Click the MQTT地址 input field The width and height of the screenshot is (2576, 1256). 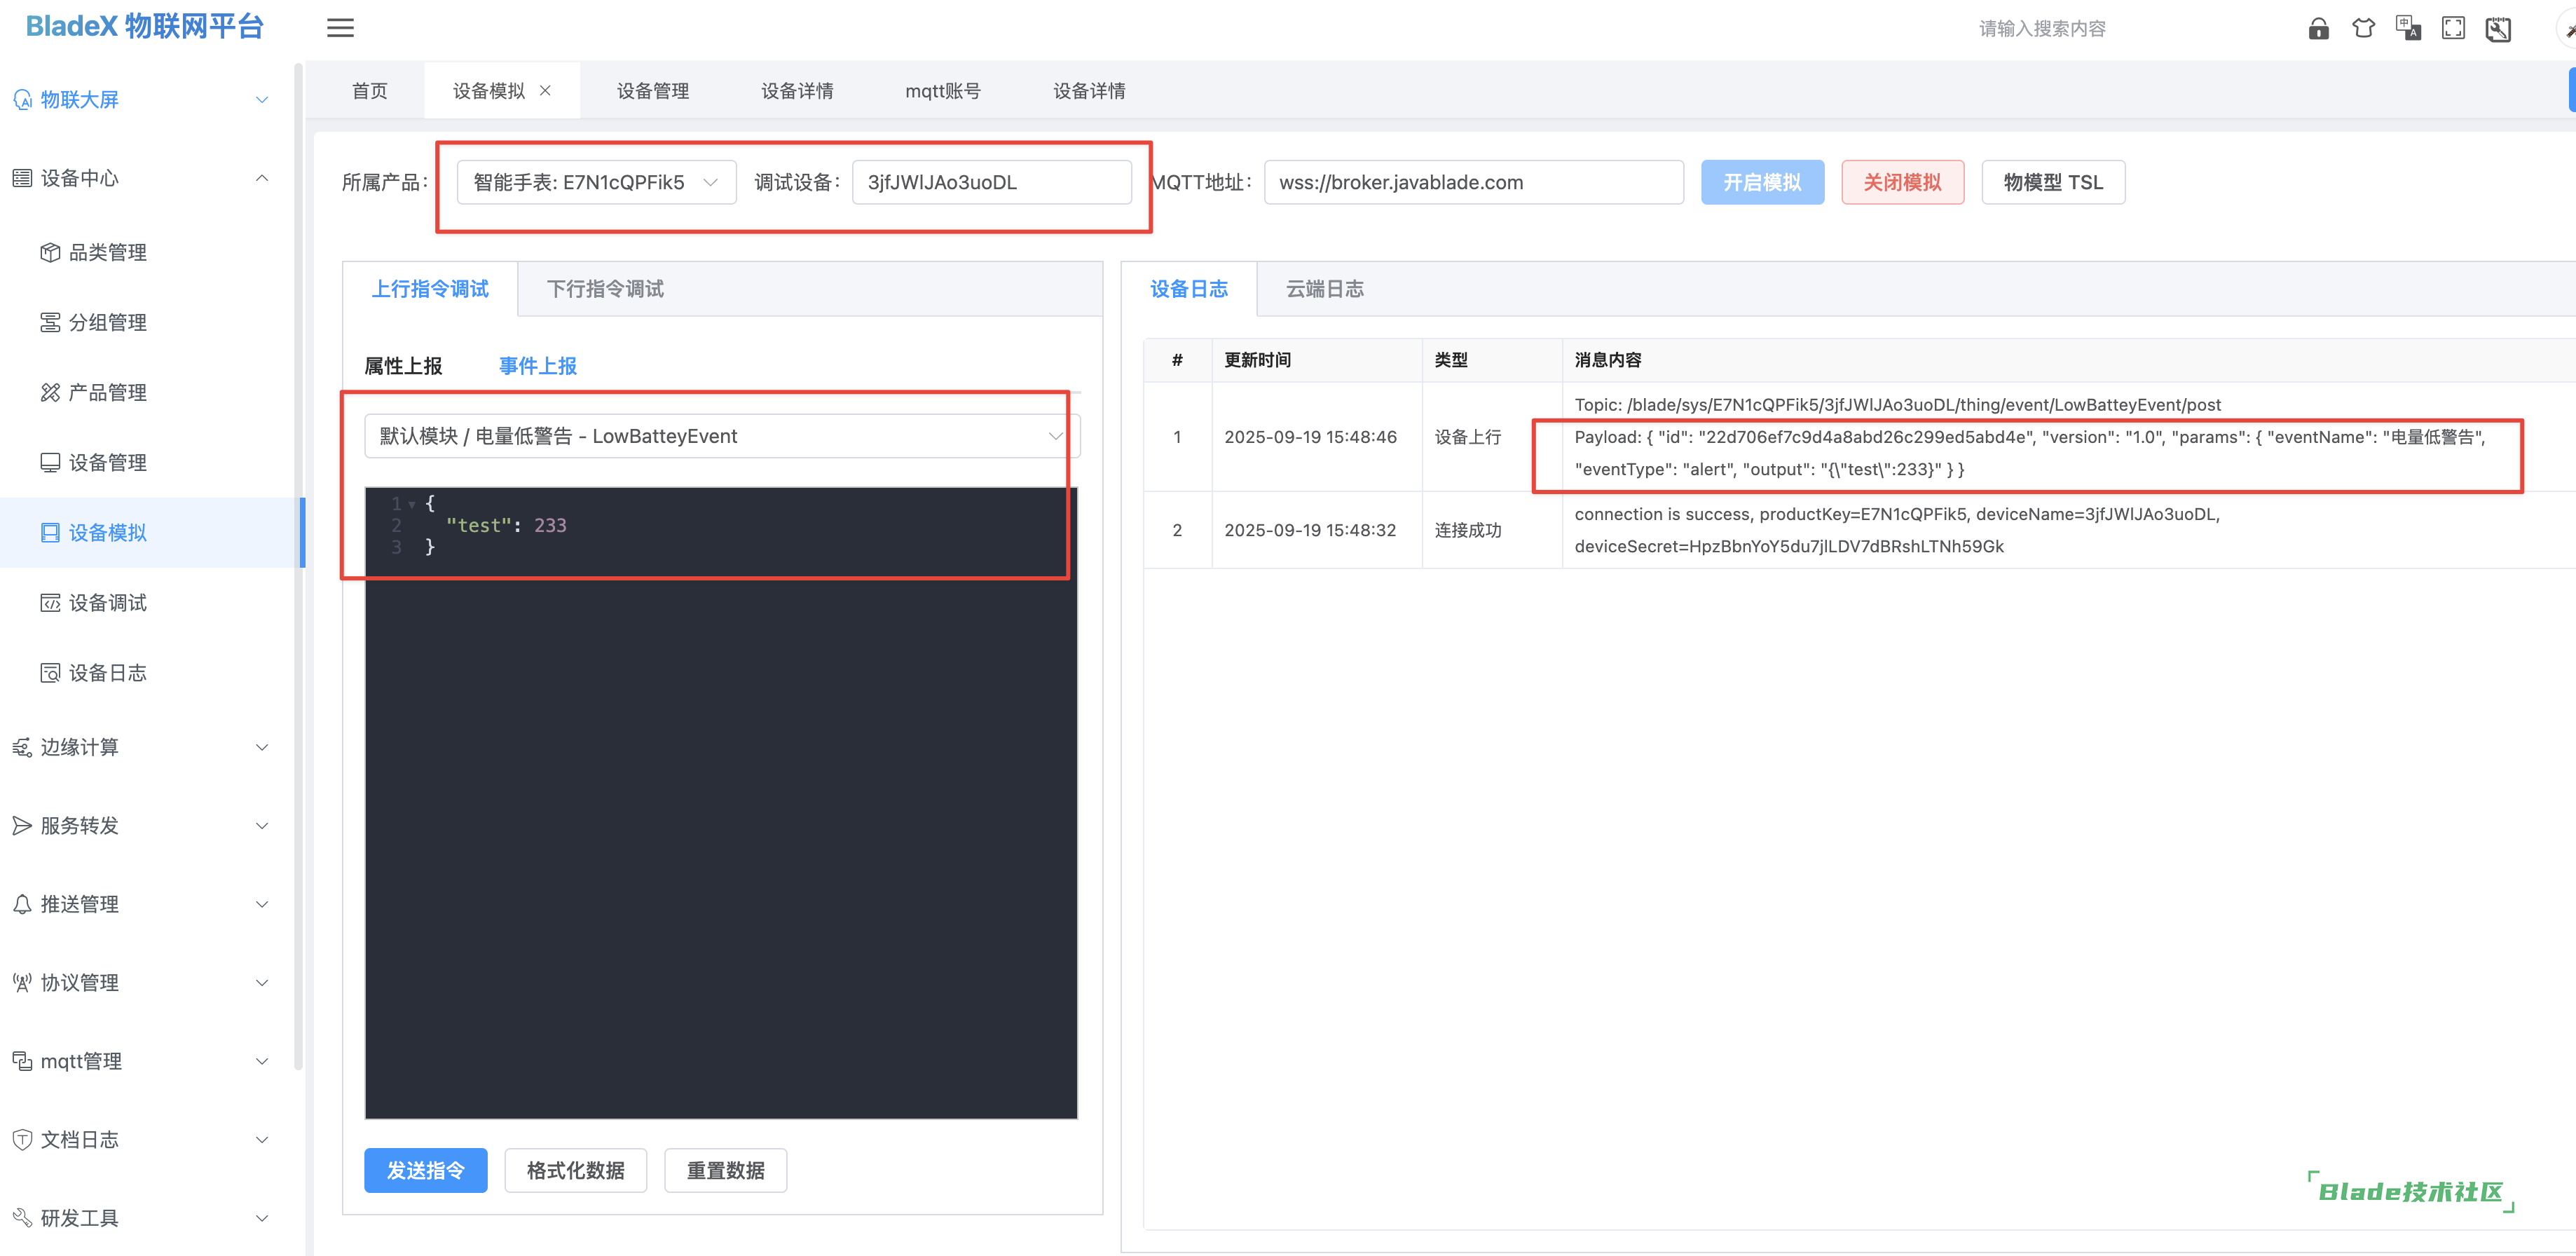[1474, 182]
